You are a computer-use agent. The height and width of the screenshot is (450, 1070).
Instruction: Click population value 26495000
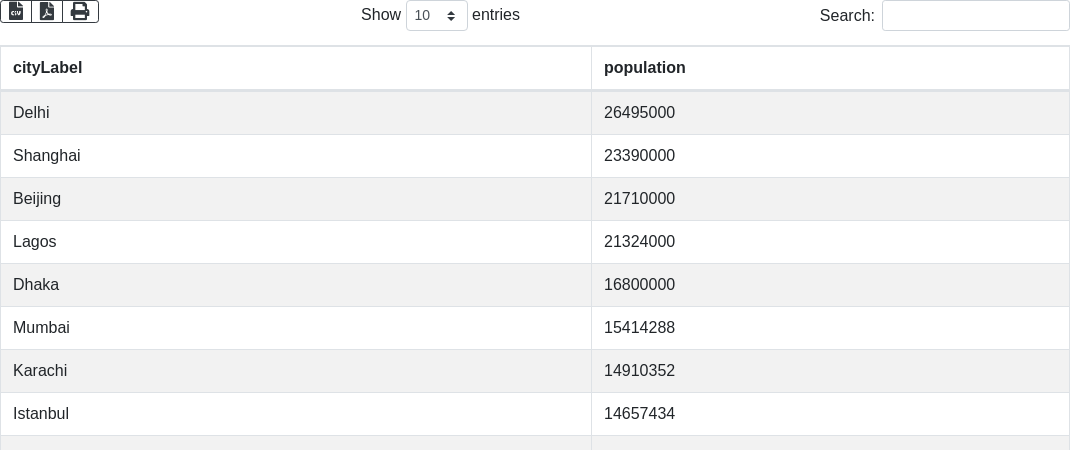tap(639, 113)
